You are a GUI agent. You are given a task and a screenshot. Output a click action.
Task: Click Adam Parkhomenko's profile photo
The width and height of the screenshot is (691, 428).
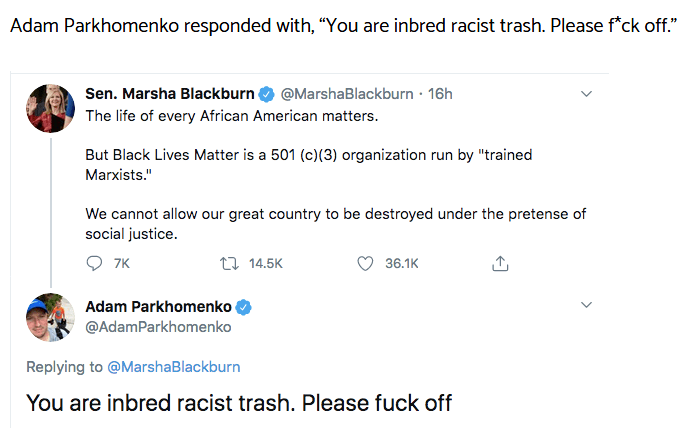coord(50,317)
